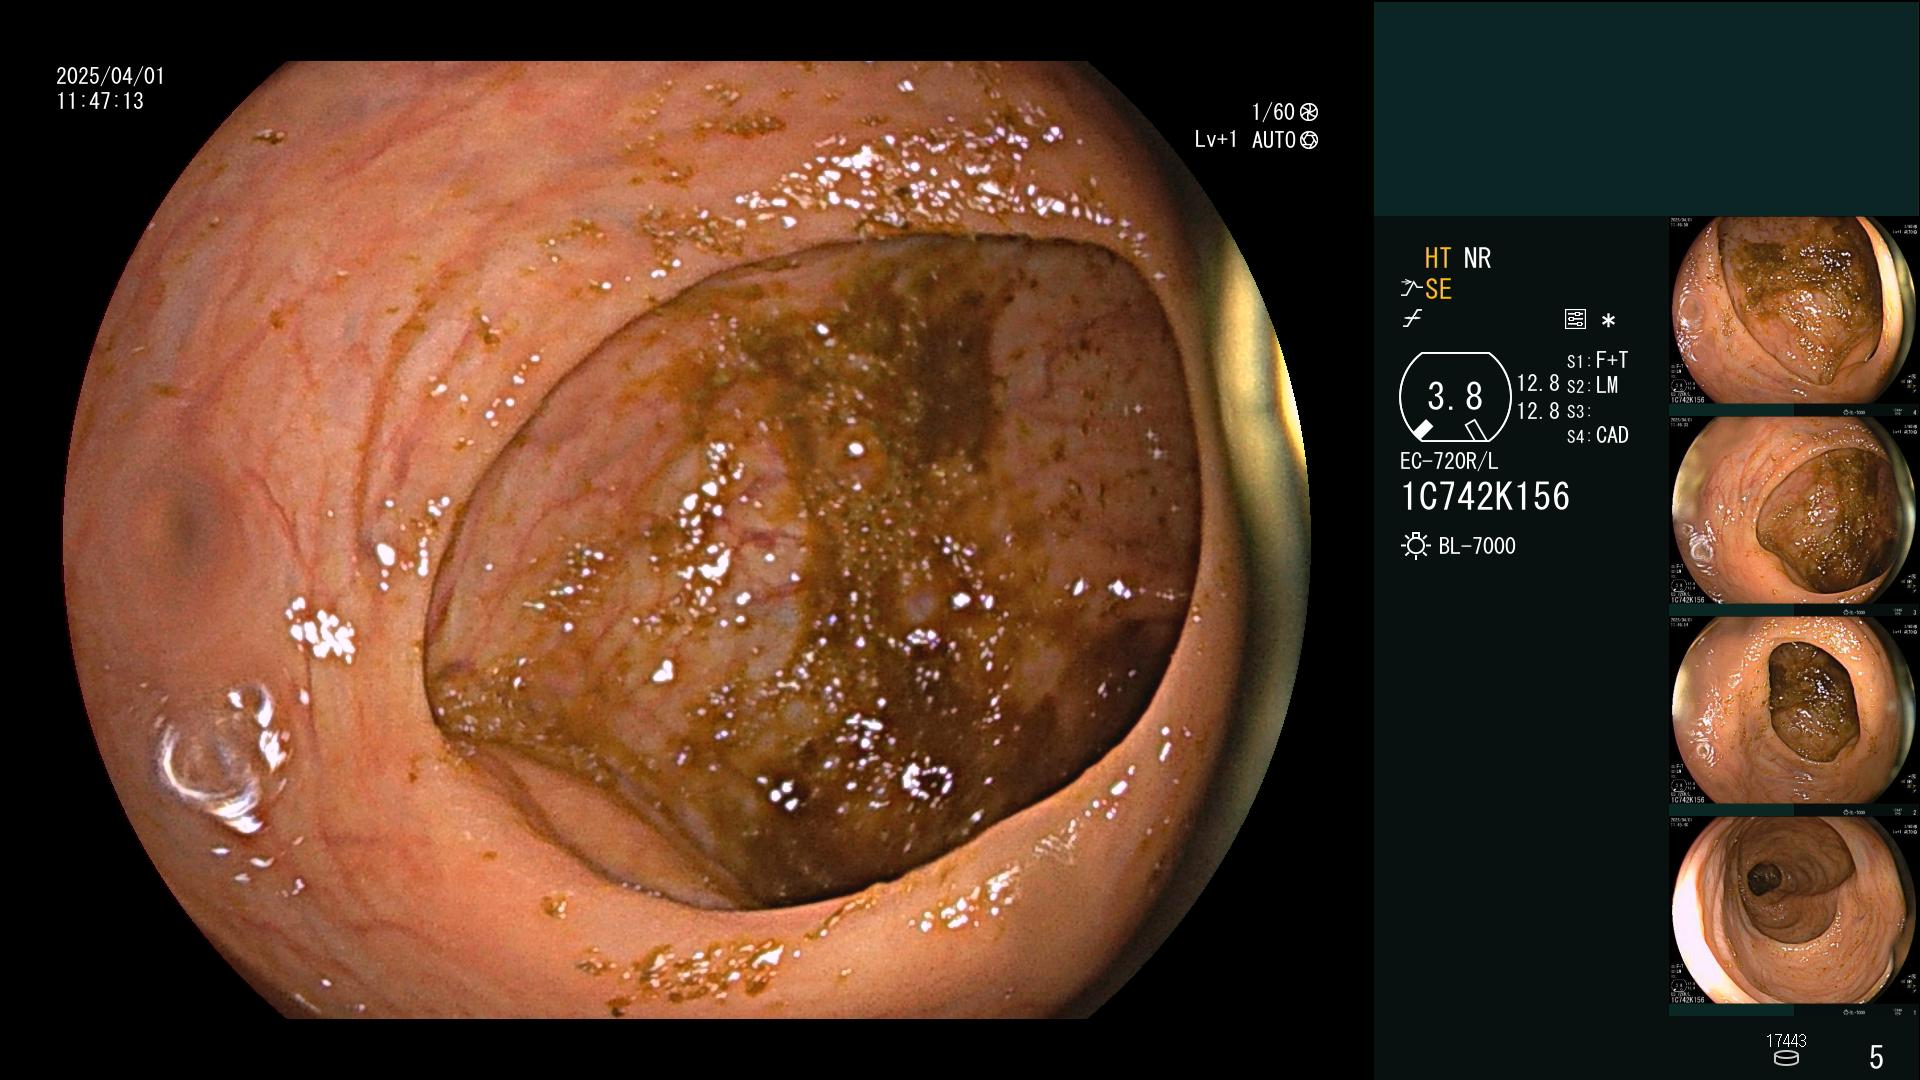The height and width of the screenshot is (1080, 1920).
Task: Click the orange SE label
Action: [x=1438, y=289]
